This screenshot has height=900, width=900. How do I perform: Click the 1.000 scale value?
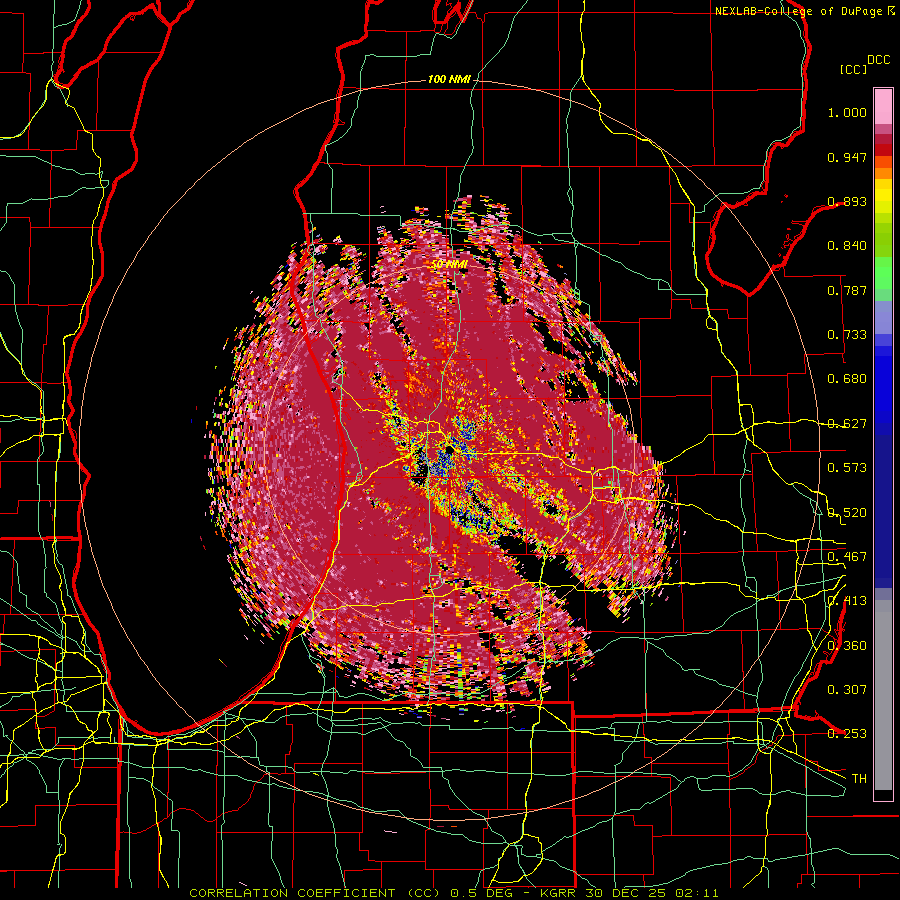[x=847, y=112]
